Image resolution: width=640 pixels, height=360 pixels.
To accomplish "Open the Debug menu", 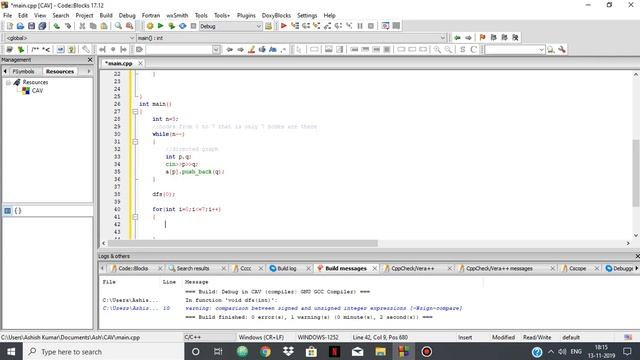I will point(127,15).
